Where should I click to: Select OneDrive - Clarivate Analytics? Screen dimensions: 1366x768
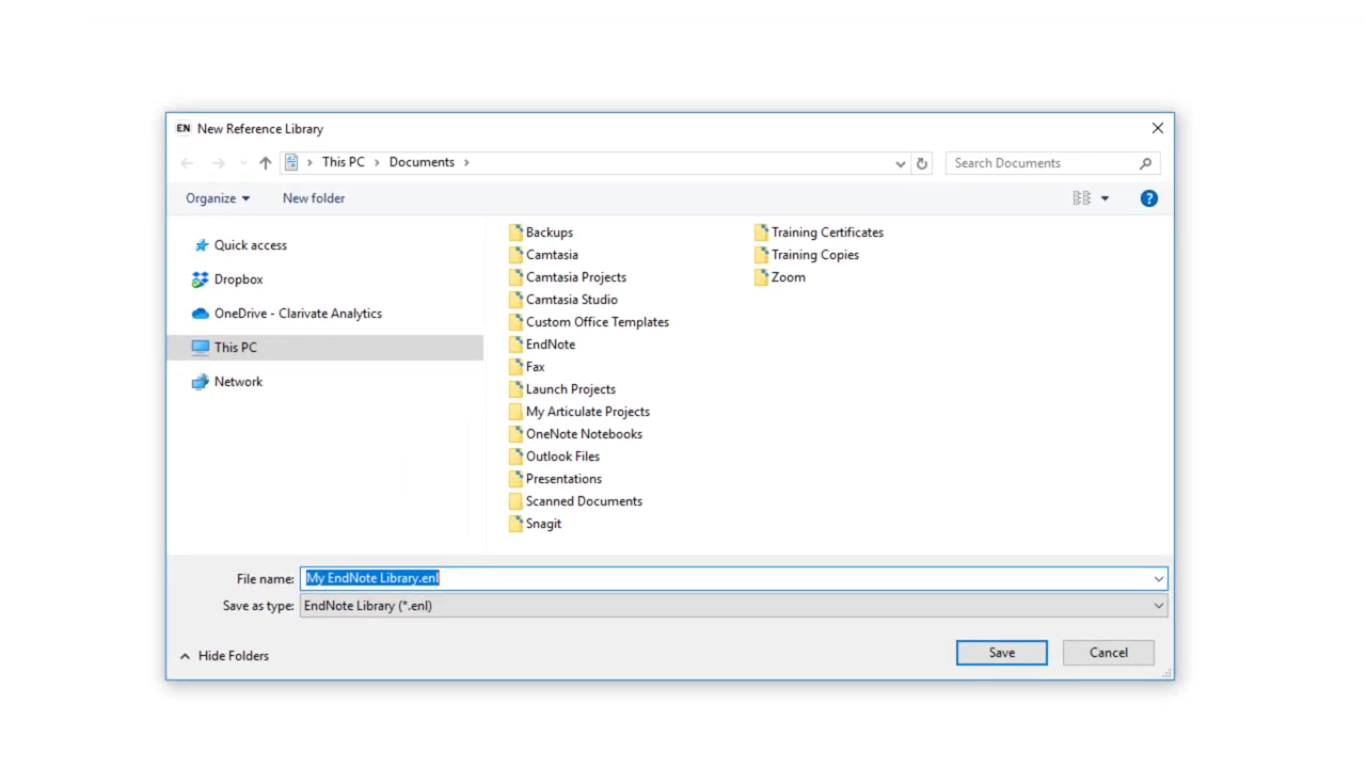[298, 313]
